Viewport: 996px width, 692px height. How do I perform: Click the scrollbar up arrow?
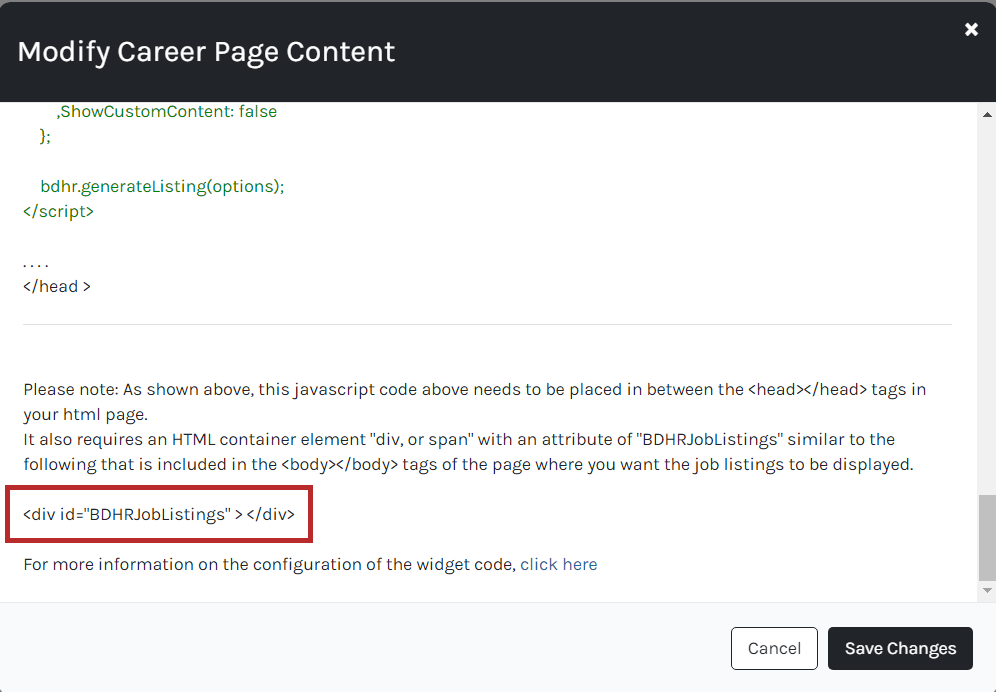(986, 114)
